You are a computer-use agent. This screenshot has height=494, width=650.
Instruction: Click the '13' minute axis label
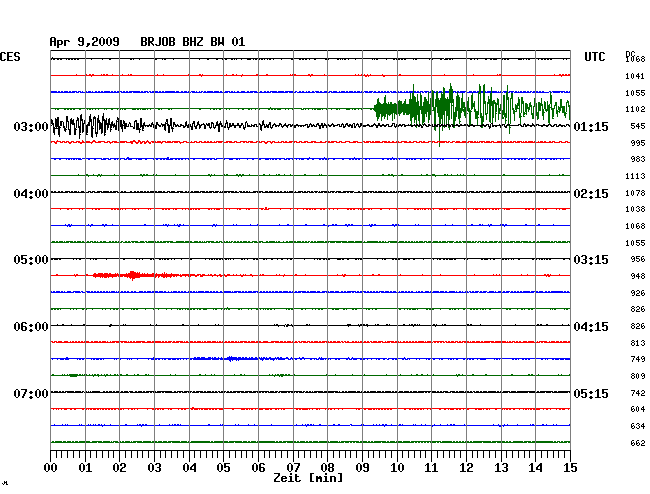click(x=501, y=468)
